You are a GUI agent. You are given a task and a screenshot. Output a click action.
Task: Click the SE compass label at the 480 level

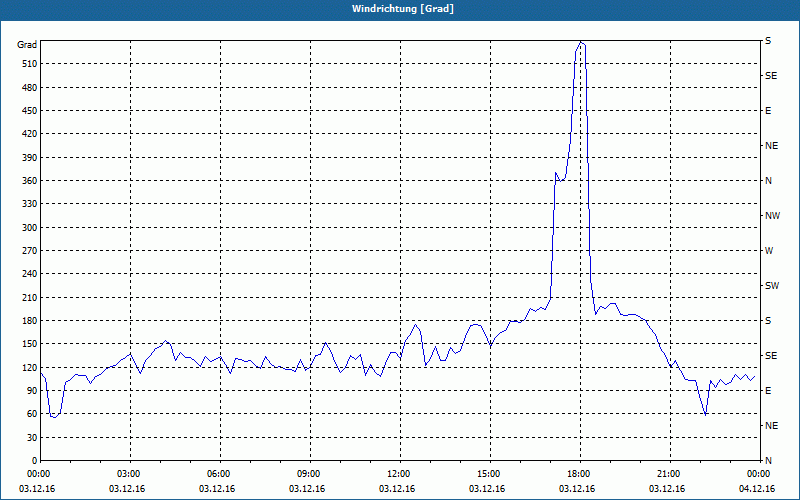[771, 76]
